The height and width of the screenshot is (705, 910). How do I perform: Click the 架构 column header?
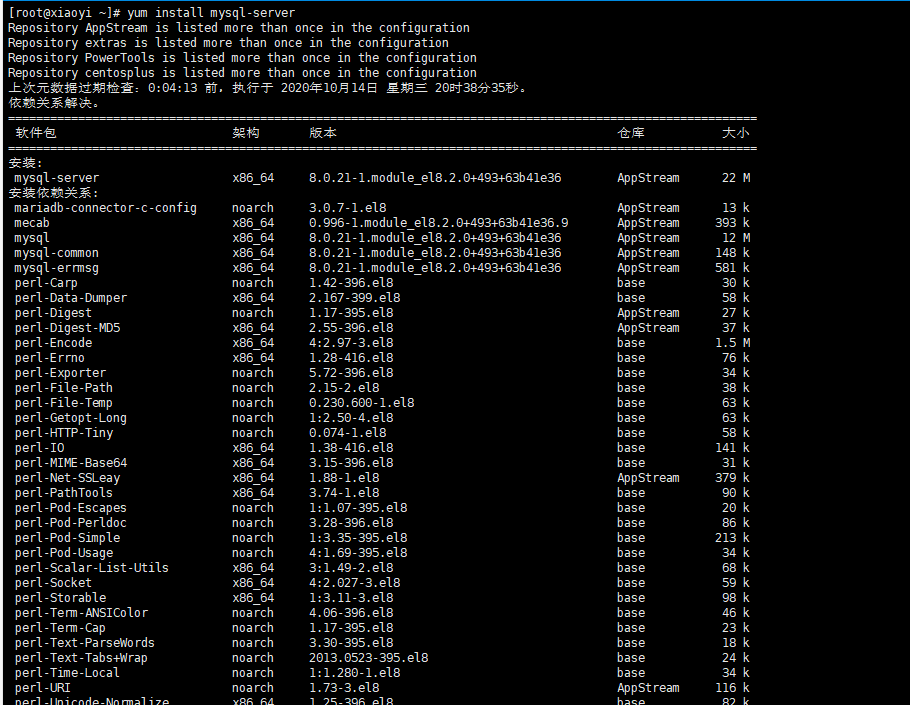245,133
